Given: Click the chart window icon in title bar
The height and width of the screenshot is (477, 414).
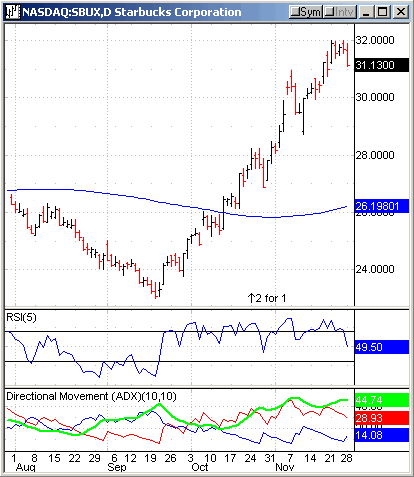Looking at the screenshot, I should (13, 12).
